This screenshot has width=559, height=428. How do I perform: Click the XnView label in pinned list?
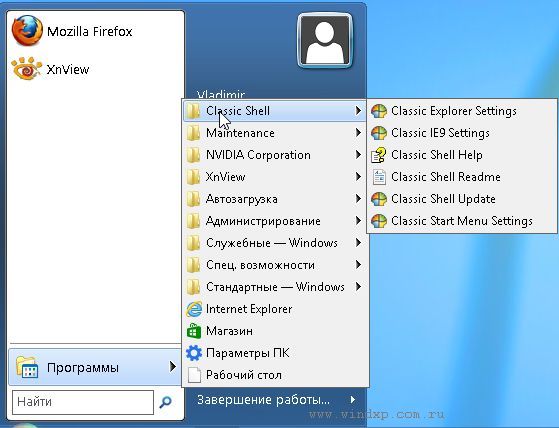(68, 69)
